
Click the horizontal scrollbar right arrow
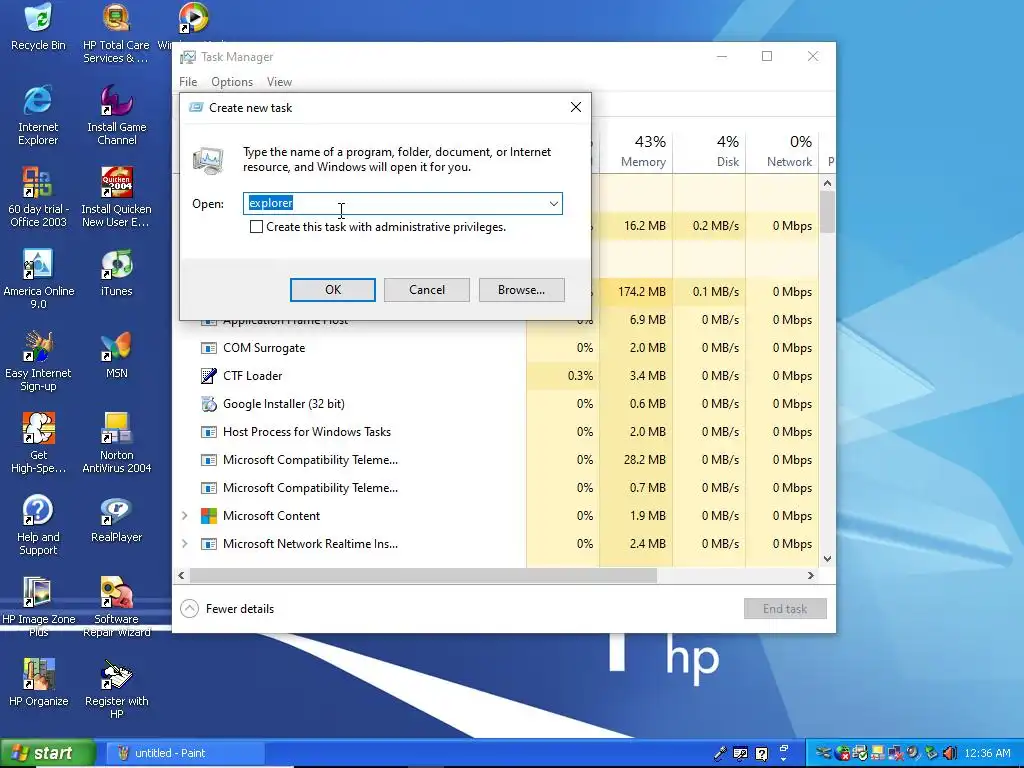click(x=810, y=575)
